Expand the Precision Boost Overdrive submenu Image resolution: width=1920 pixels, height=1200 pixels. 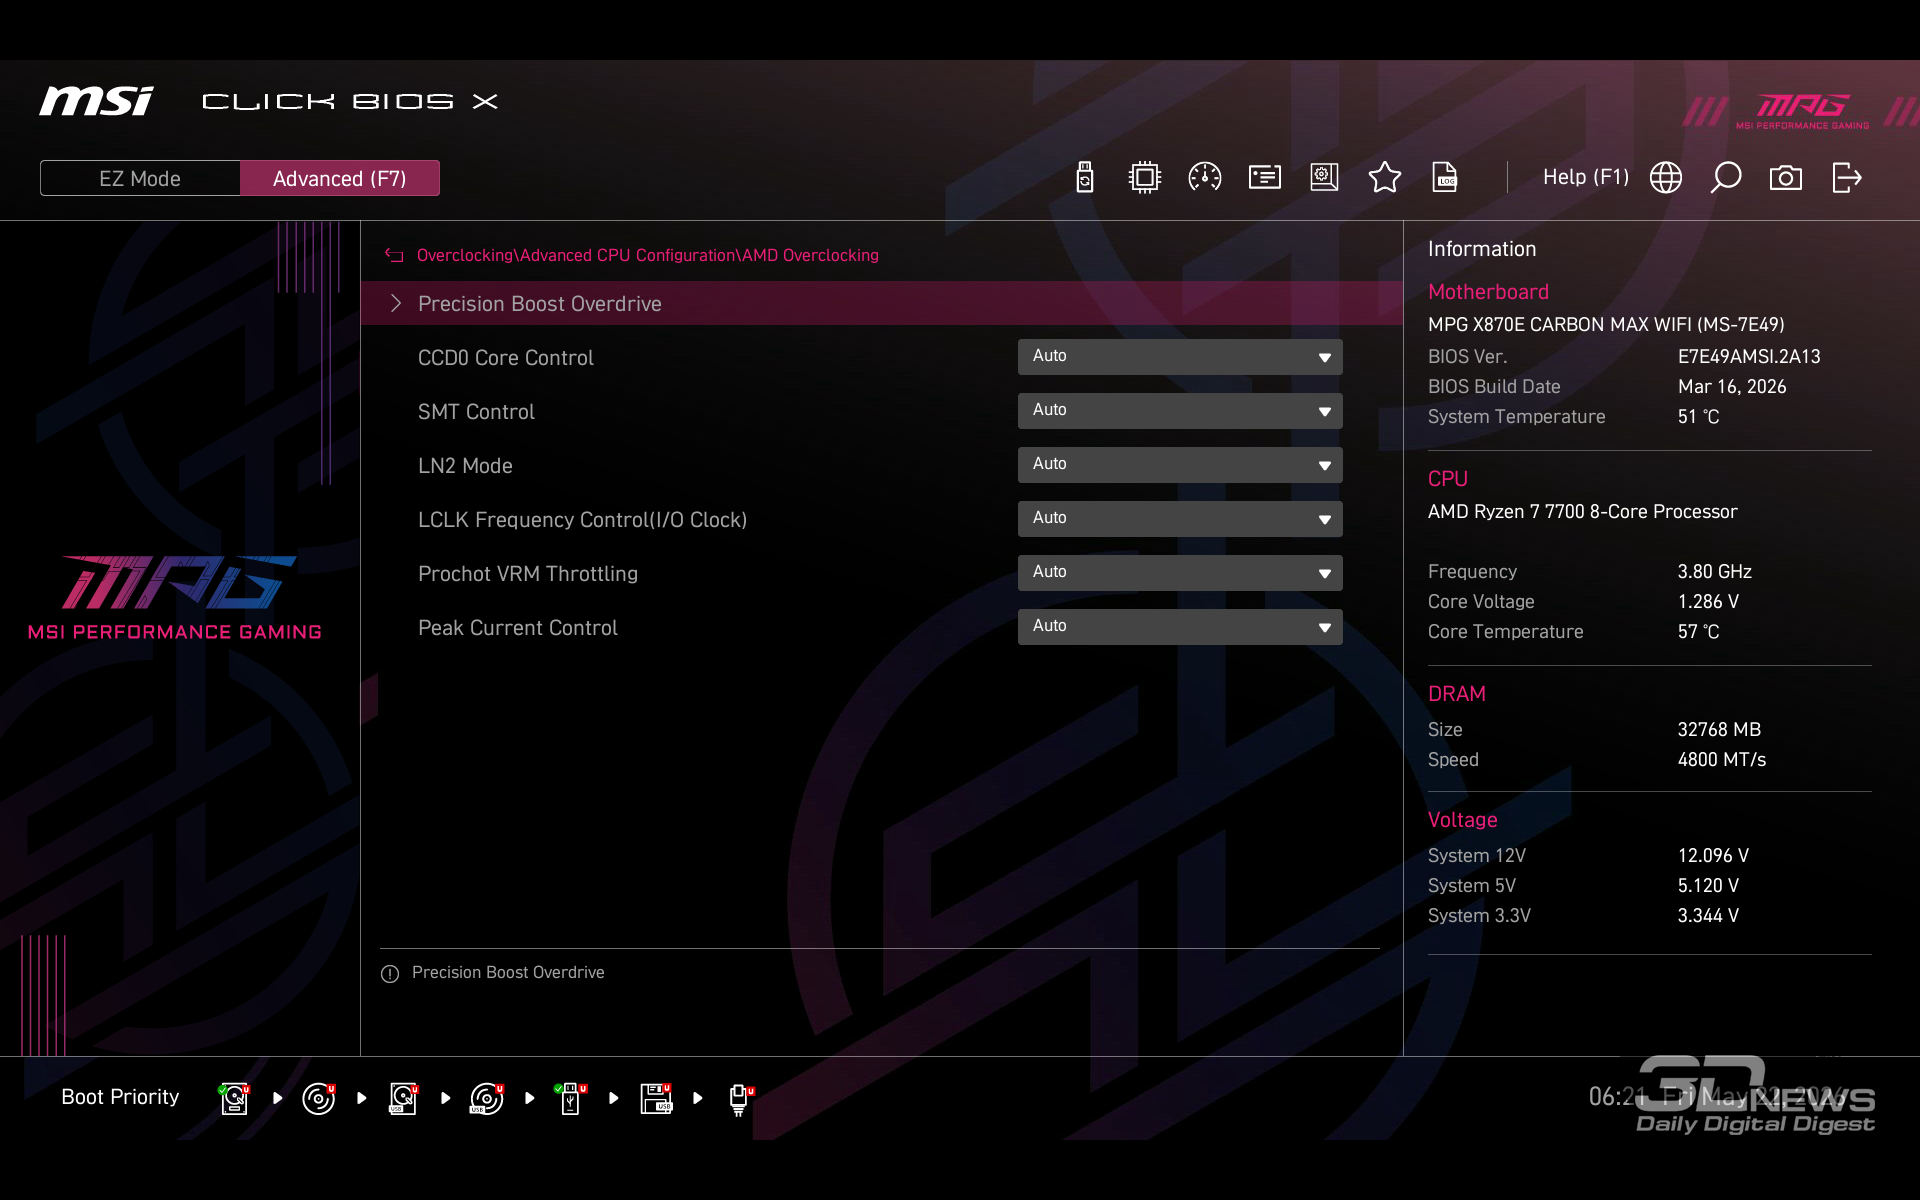pyautogui.click(x=881, y=304)
